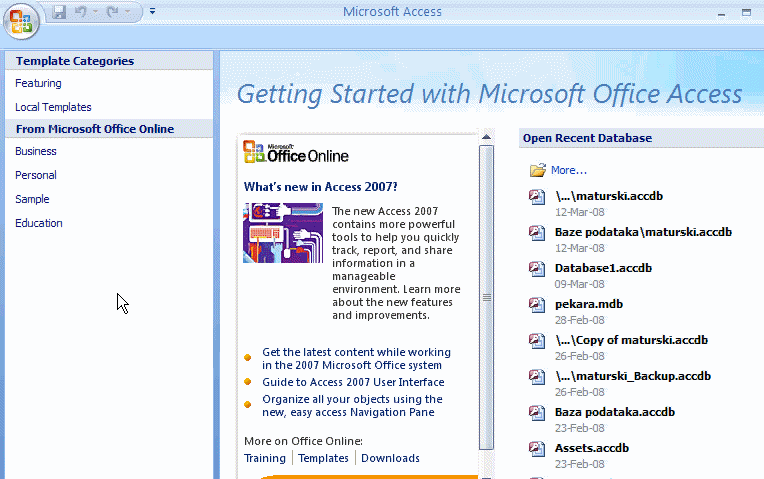The height and width of the screenshot is (479, 764).
Task: Click the icon beside pekara.mdb
Action: pyautogui.click(x=537, y=305)
